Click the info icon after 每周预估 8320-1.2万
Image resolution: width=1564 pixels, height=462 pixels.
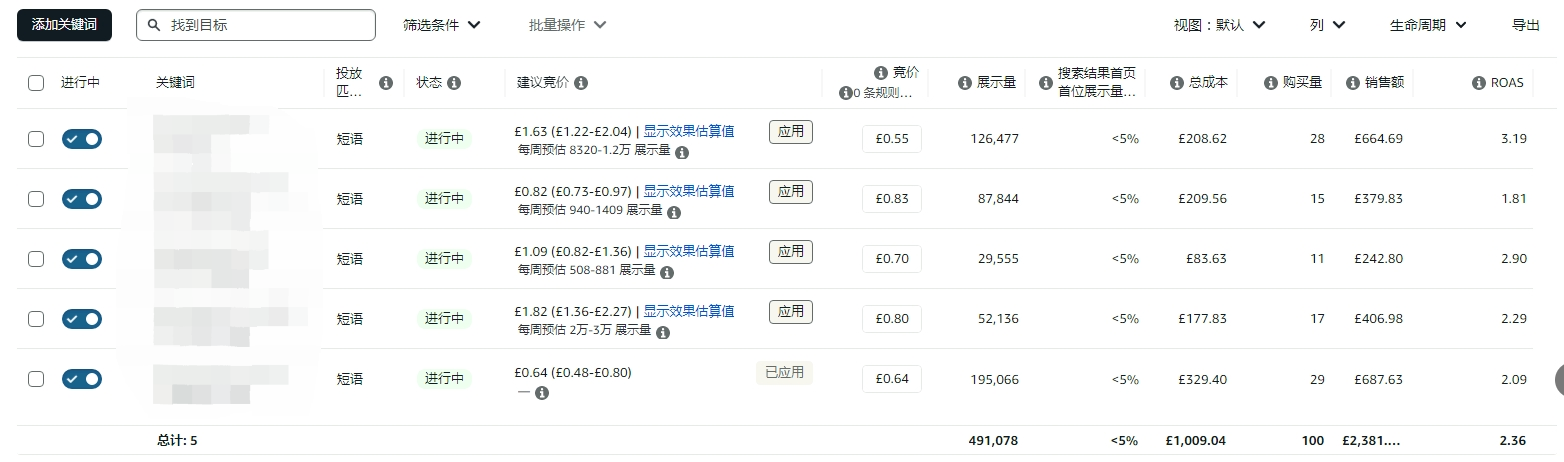tap(682, 153)
